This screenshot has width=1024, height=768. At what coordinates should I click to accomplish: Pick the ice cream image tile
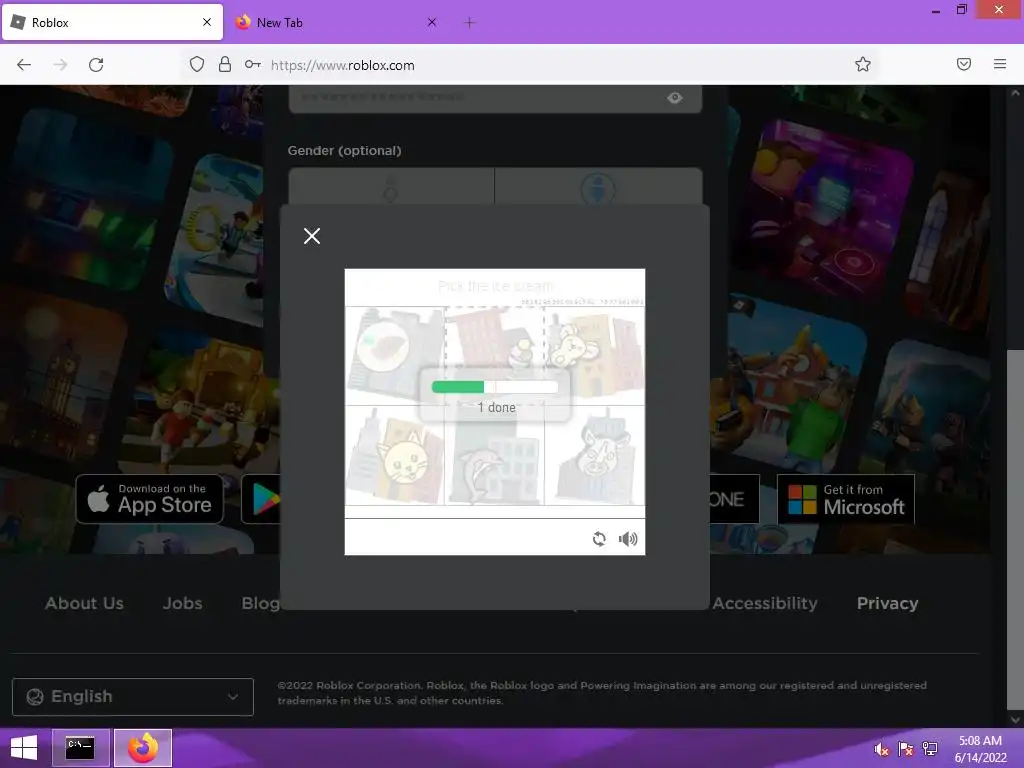click(x=494, y=355)
